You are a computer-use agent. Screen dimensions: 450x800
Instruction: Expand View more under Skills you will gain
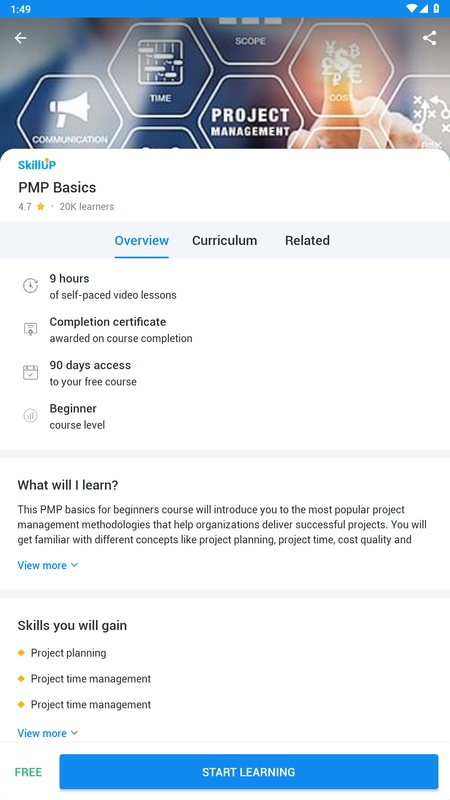pos(47,733)
